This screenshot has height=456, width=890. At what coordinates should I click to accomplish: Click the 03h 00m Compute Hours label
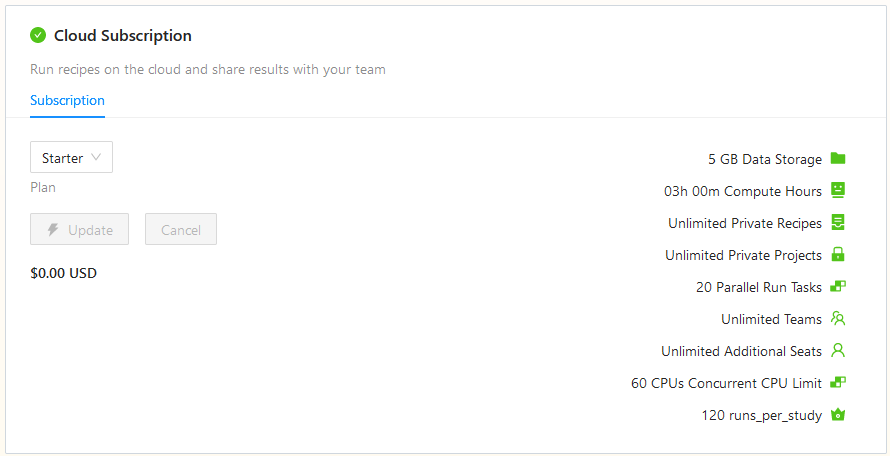742,191
